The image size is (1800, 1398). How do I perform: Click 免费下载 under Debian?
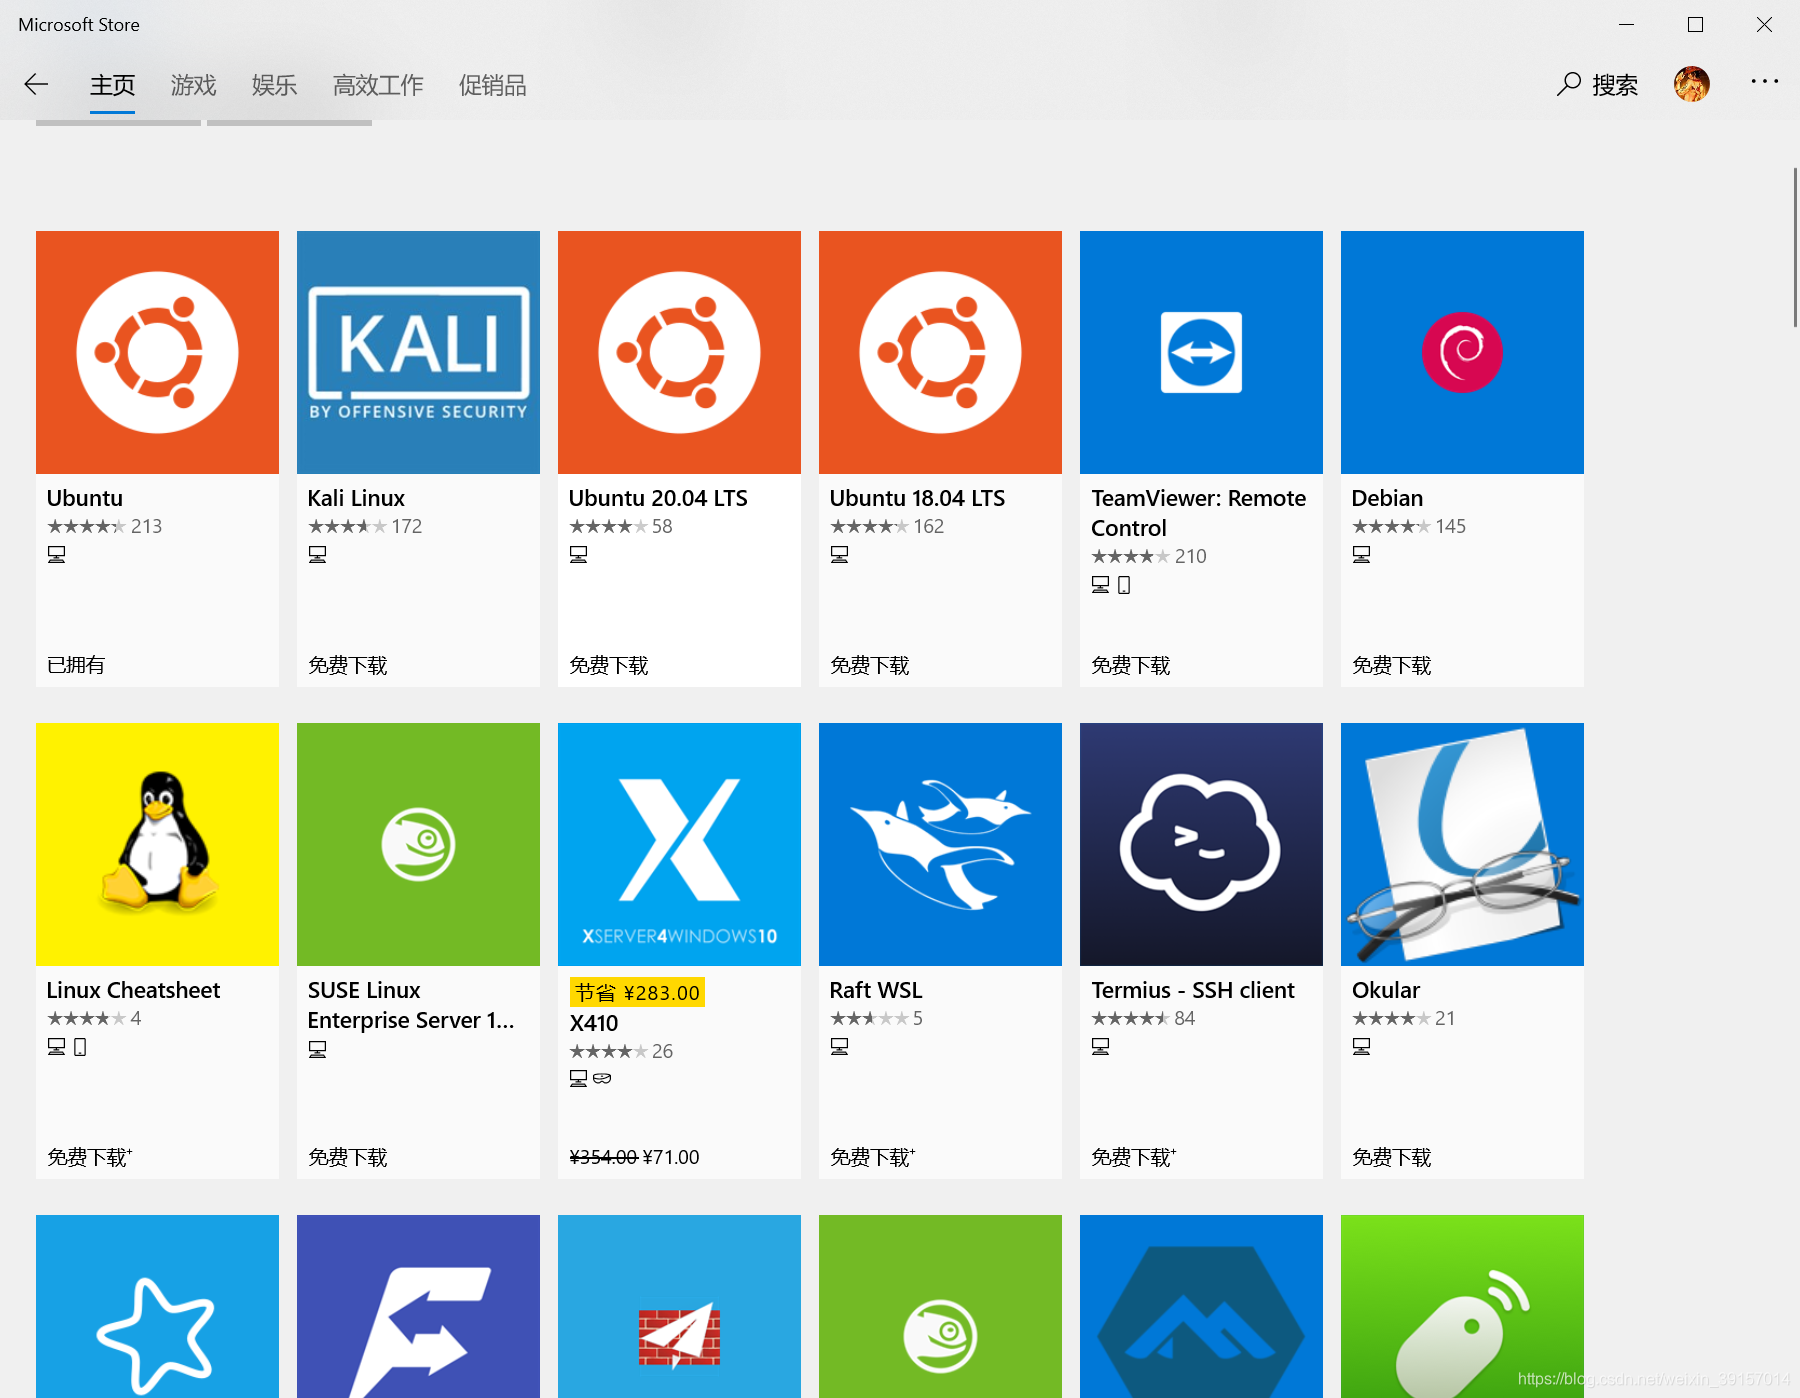[1391, 665]
